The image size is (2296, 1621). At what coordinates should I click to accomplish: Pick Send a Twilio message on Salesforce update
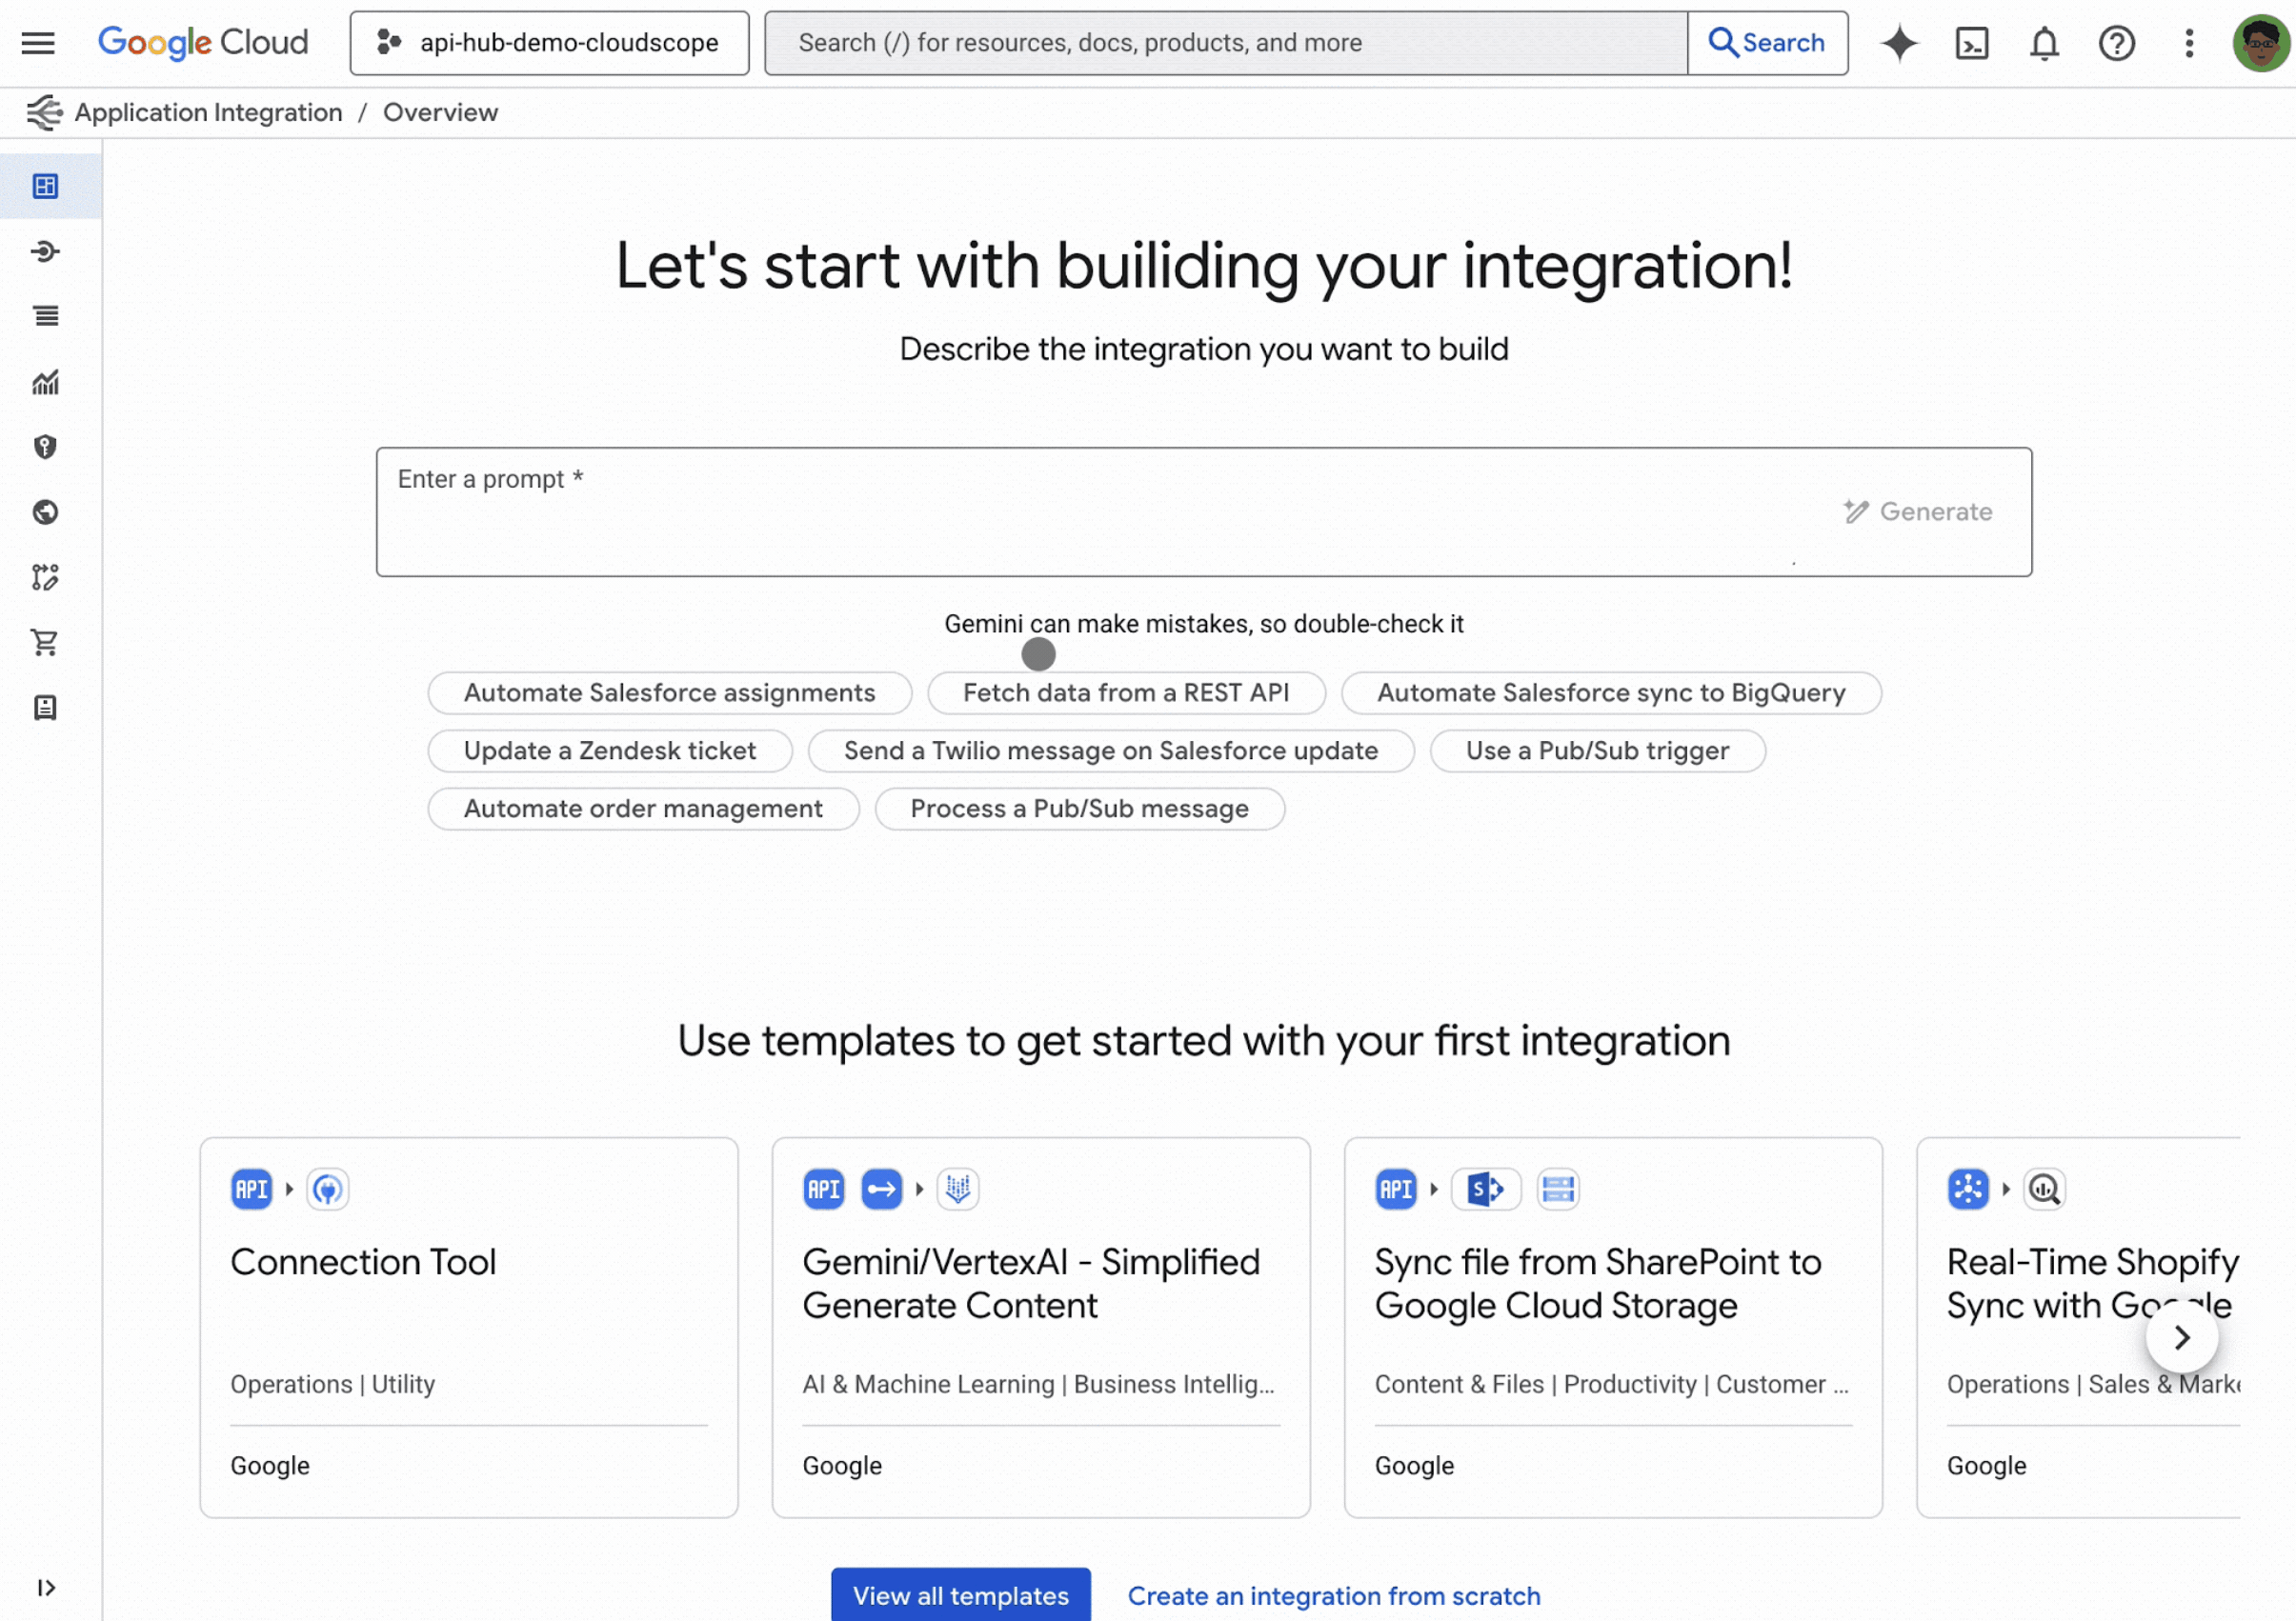(1111, 751)
